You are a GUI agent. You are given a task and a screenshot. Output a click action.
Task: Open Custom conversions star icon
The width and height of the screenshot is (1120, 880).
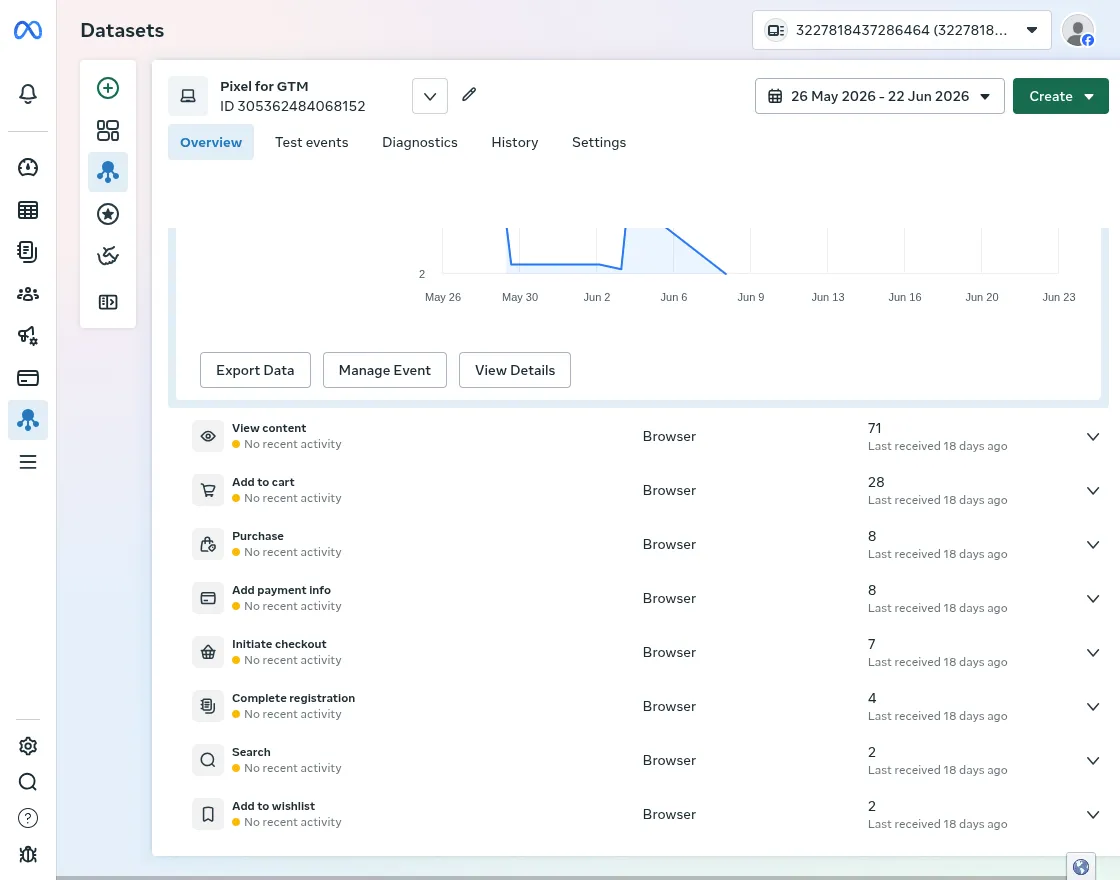pos(108,214)
